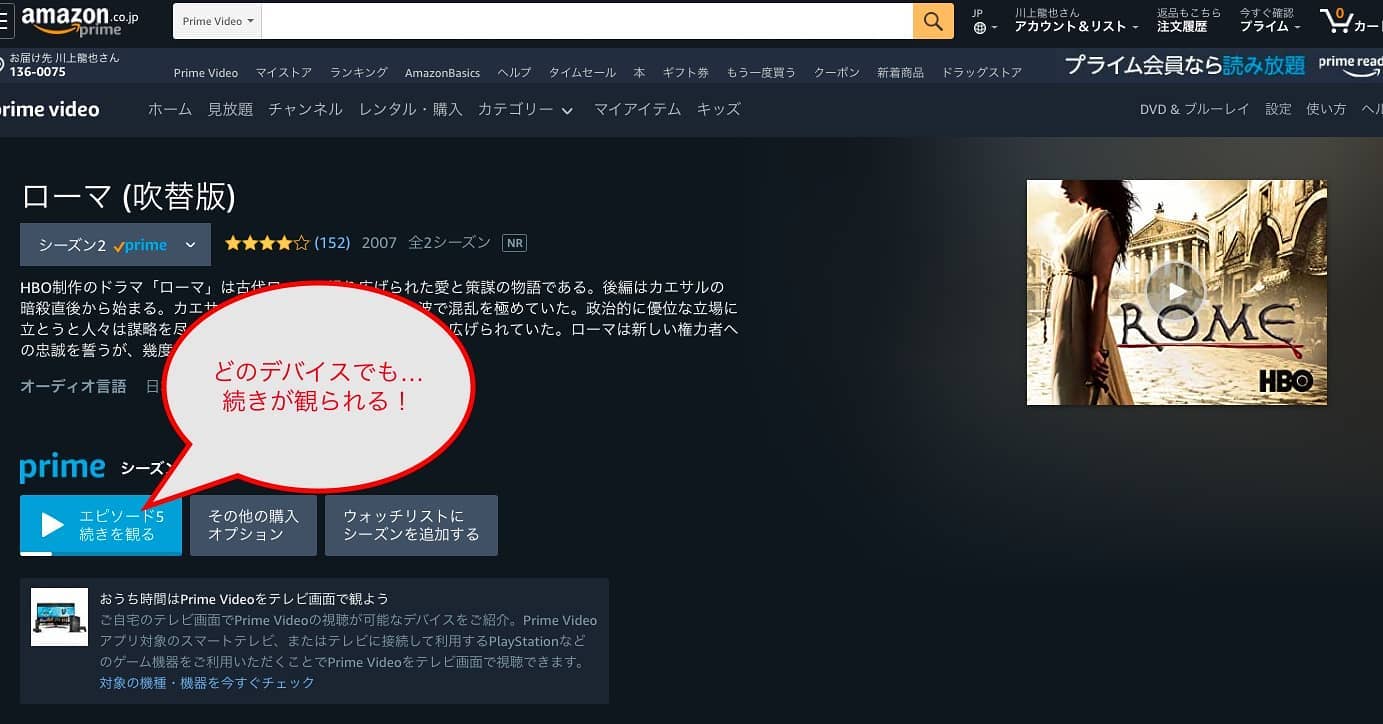Play the ROME trailer thumbnail

(1176, 292)
